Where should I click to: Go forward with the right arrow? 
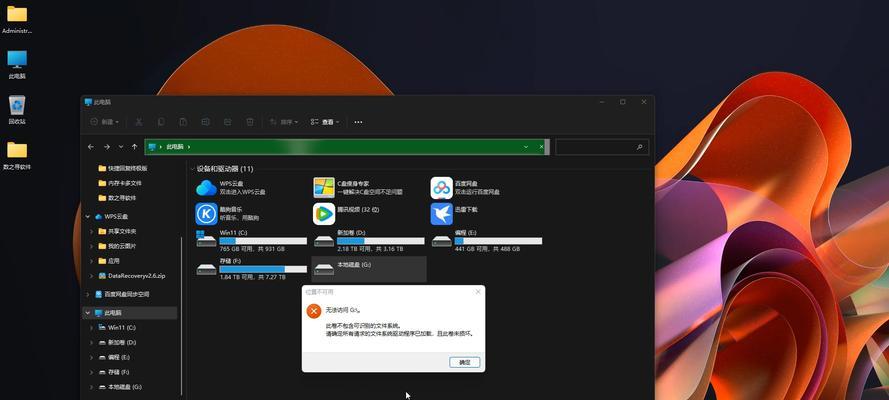(107, 147)
